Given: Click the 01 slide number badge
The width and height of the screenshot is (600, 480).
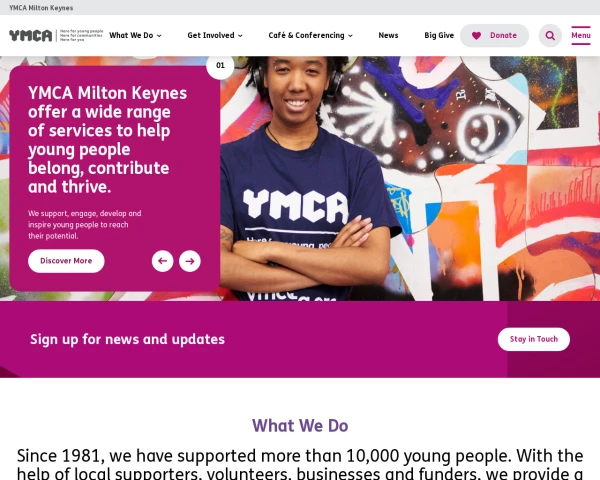Looking at the screenshot, I should tap(220, 65).
